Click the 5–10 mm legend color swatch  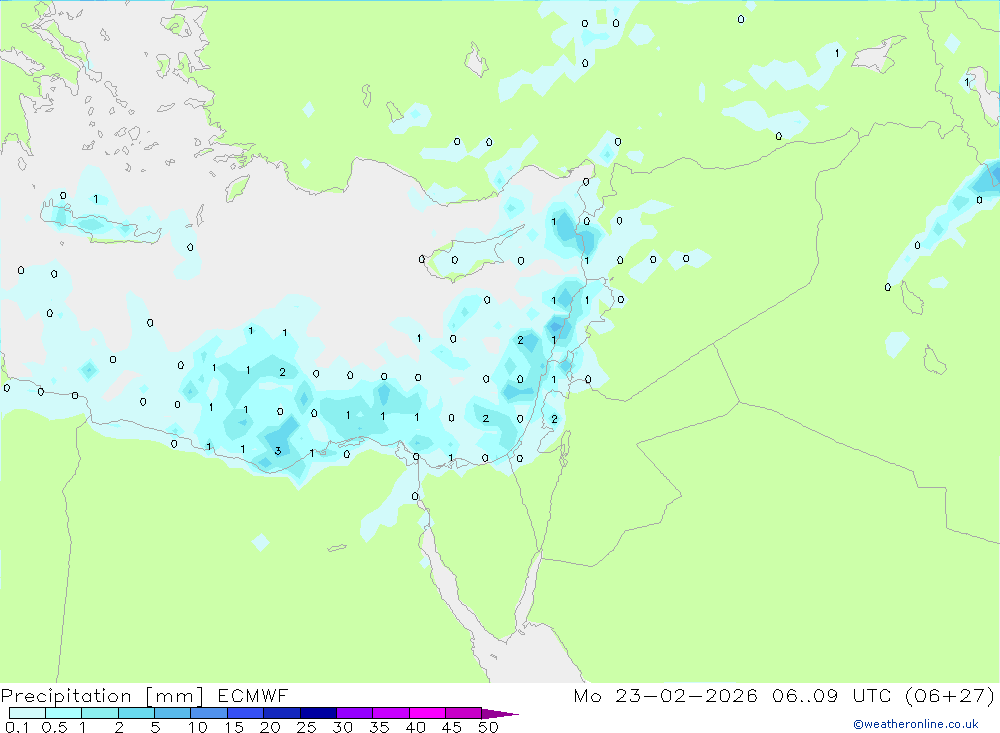pos(173,713)
